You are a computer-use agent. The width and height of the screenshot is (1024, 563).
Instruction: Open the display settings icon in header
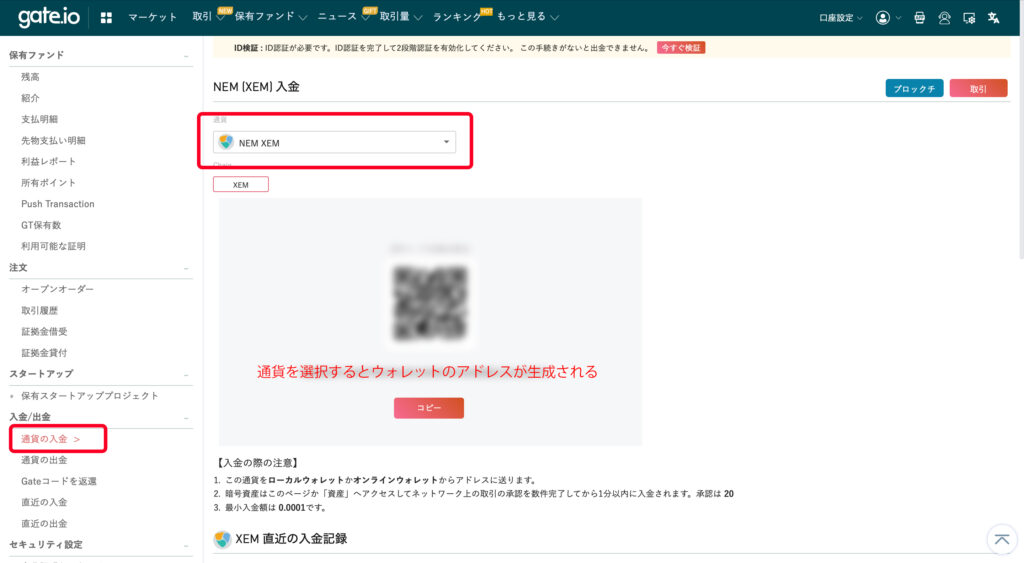(969, 18)
